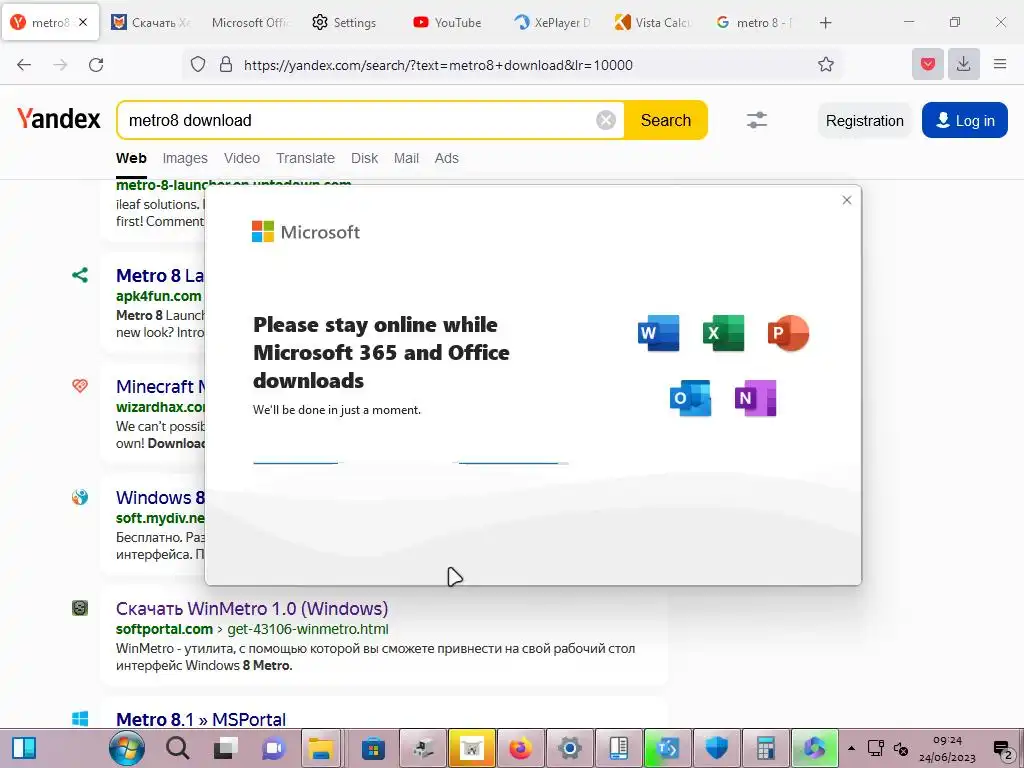This screenshot has height=768, width=1024.
Task: Click the Microsoft logo in dialog
Action: click(x=306, y=232)
